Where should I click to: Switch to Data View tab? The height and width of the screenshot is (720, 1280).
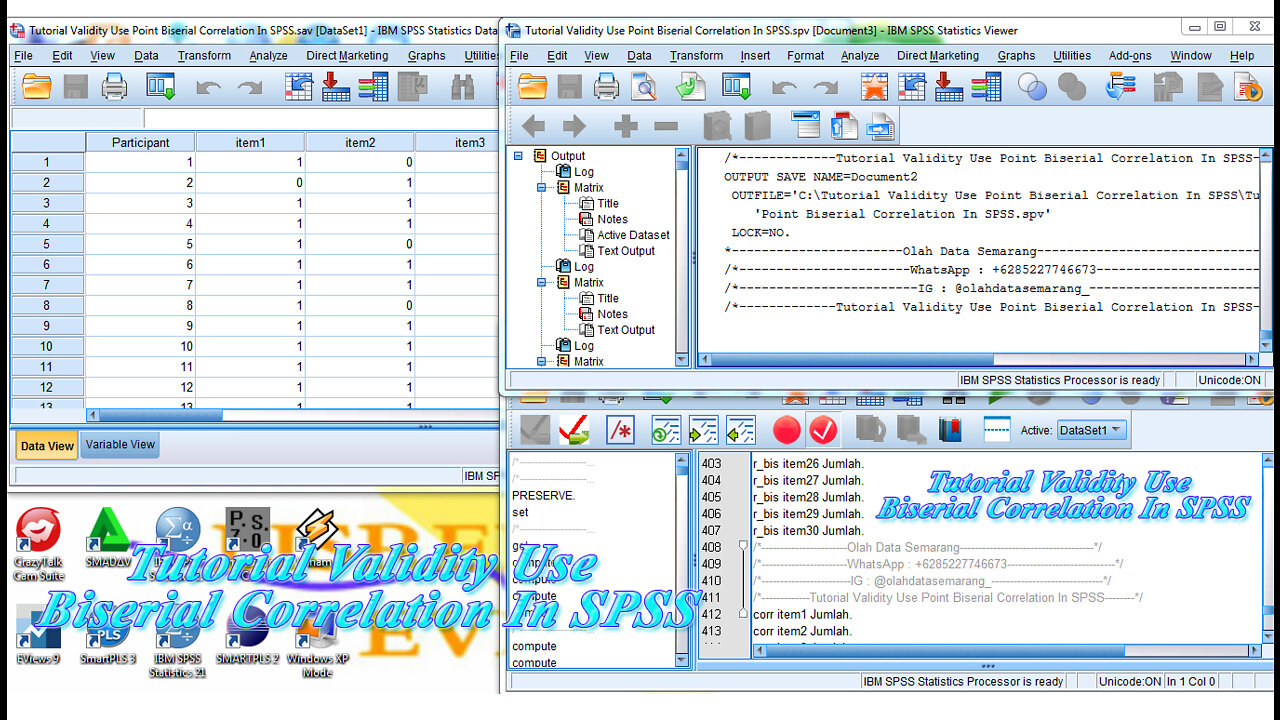tap(47, 446)
